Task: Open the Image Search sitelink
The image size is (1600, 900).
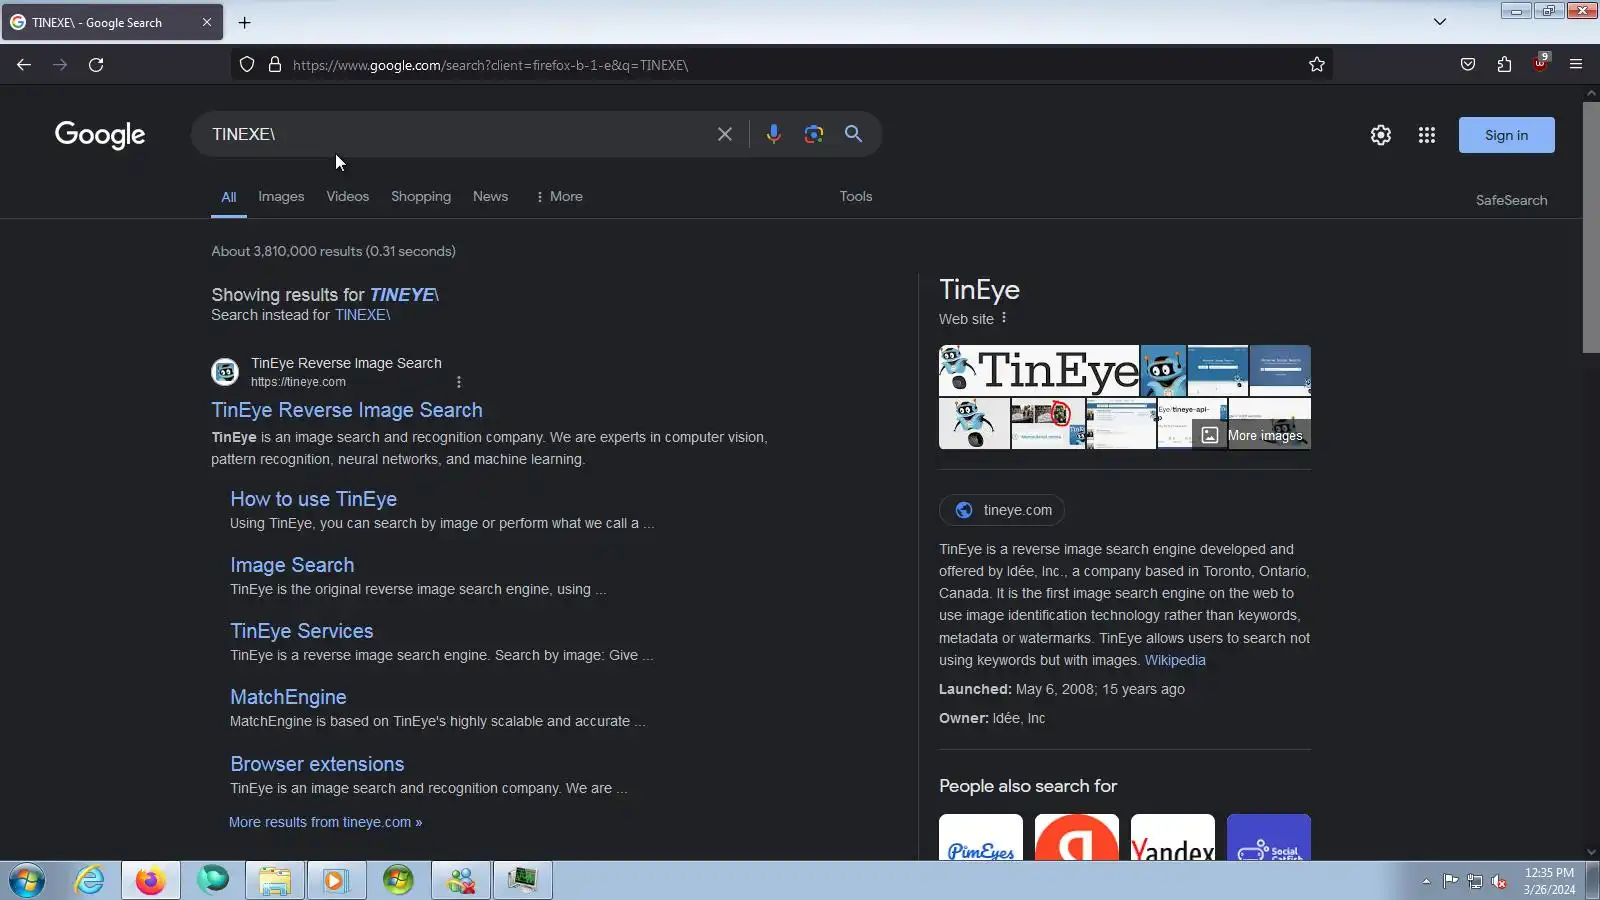Action: (x=292, y=565)
